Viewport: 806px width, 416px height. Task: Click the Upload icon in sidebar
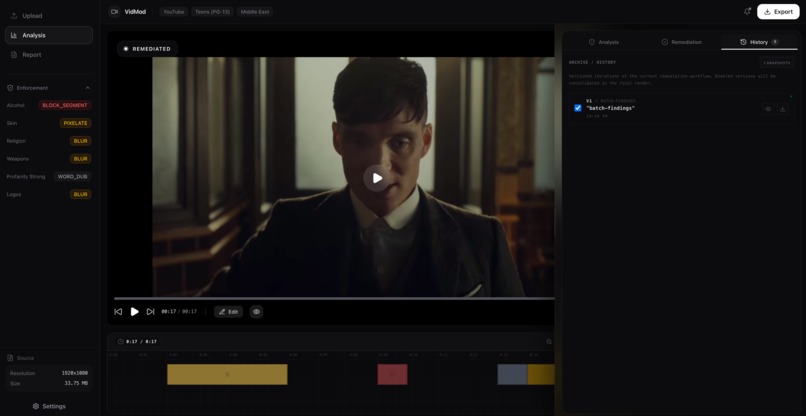(x=14, y=16)
